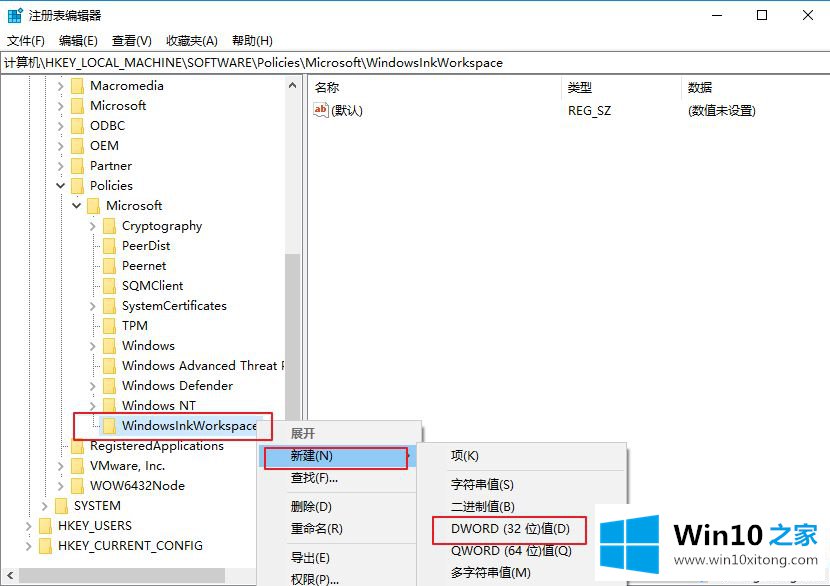Click the registry path address bar
This screenshot has width=830, height=586.
(x=415, y=62)
